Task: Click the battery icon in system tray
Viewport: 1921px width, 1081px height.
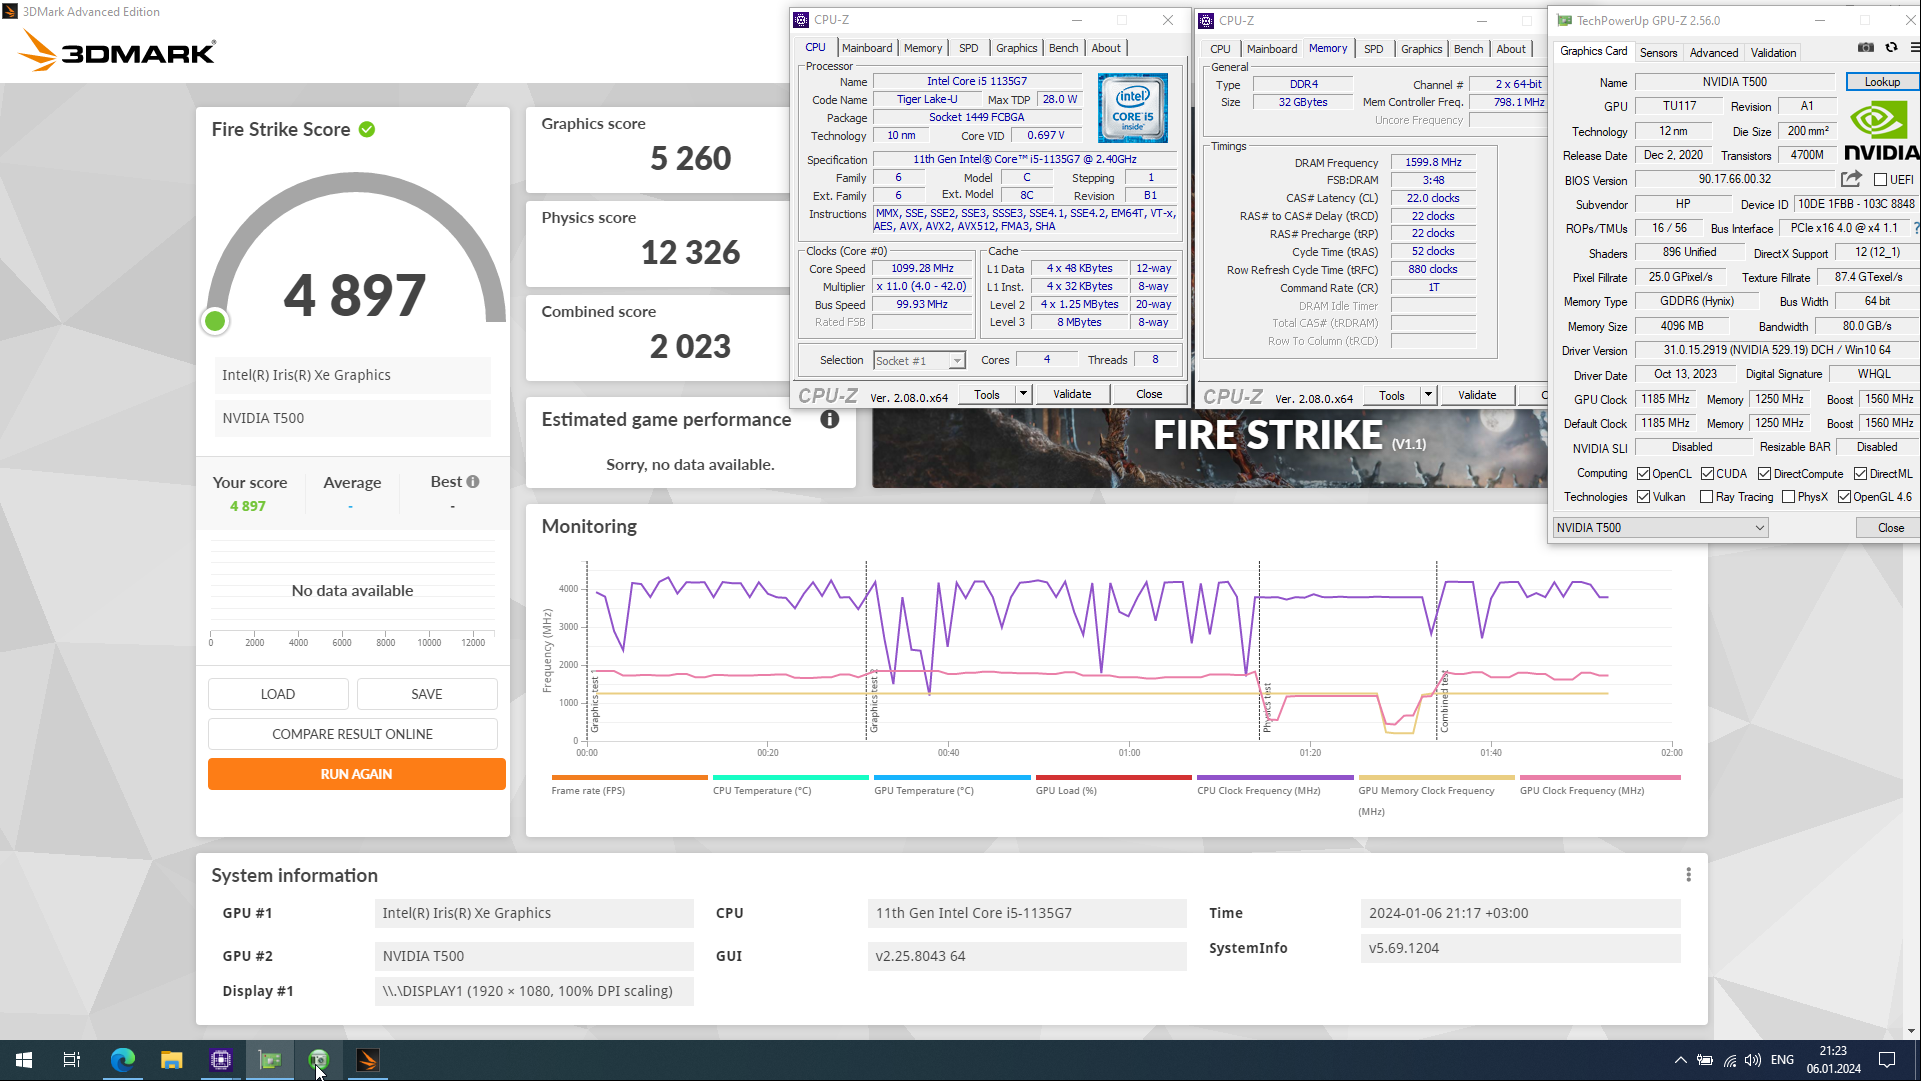Action: pyautogui.click(x=1705, y=1060)
